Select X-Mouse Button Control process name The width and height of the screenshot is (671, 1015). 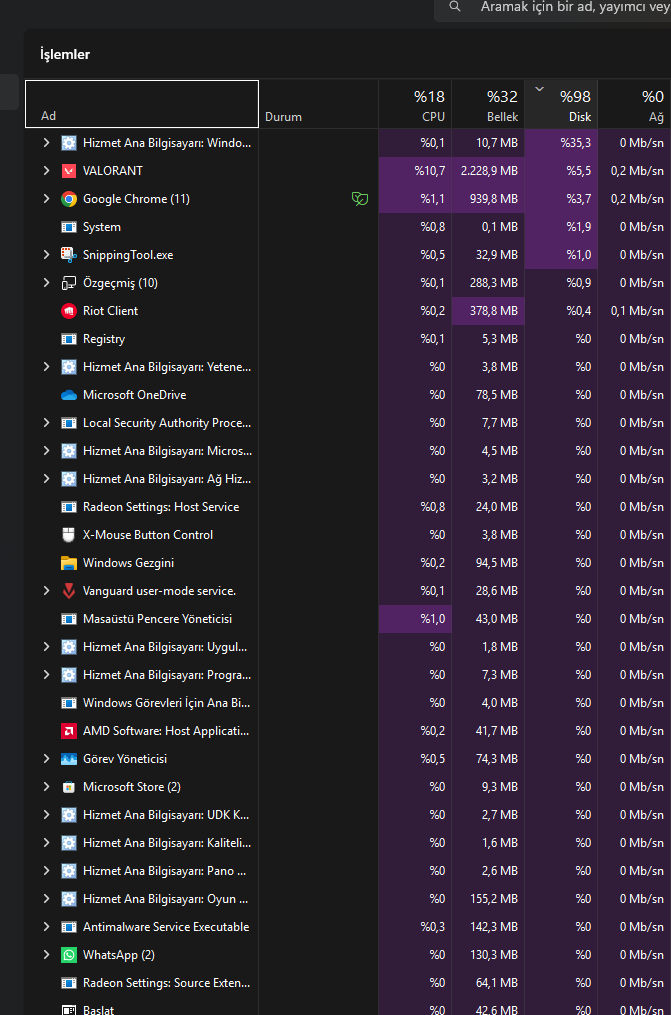(x=148, y=535)
